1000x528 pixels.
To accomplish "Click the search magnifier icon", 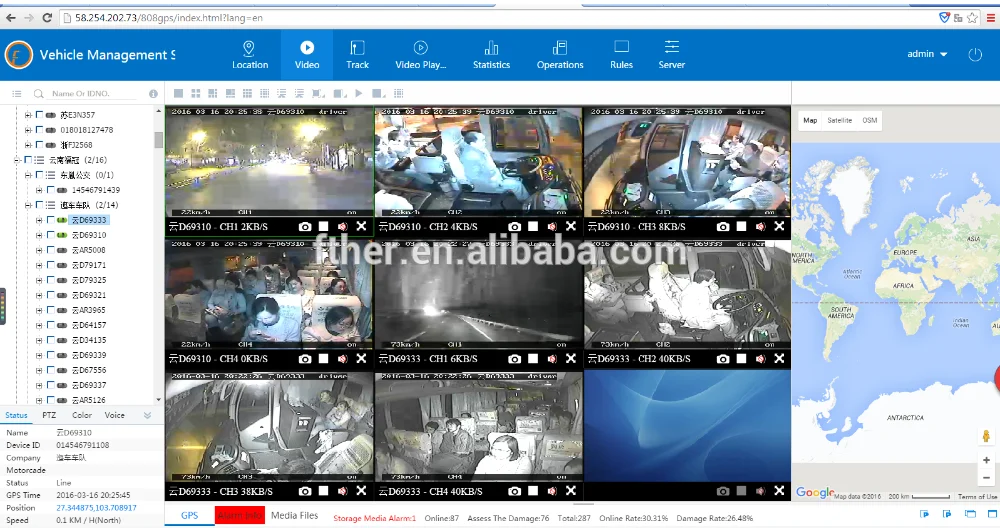I will click(x=39, y=94).
